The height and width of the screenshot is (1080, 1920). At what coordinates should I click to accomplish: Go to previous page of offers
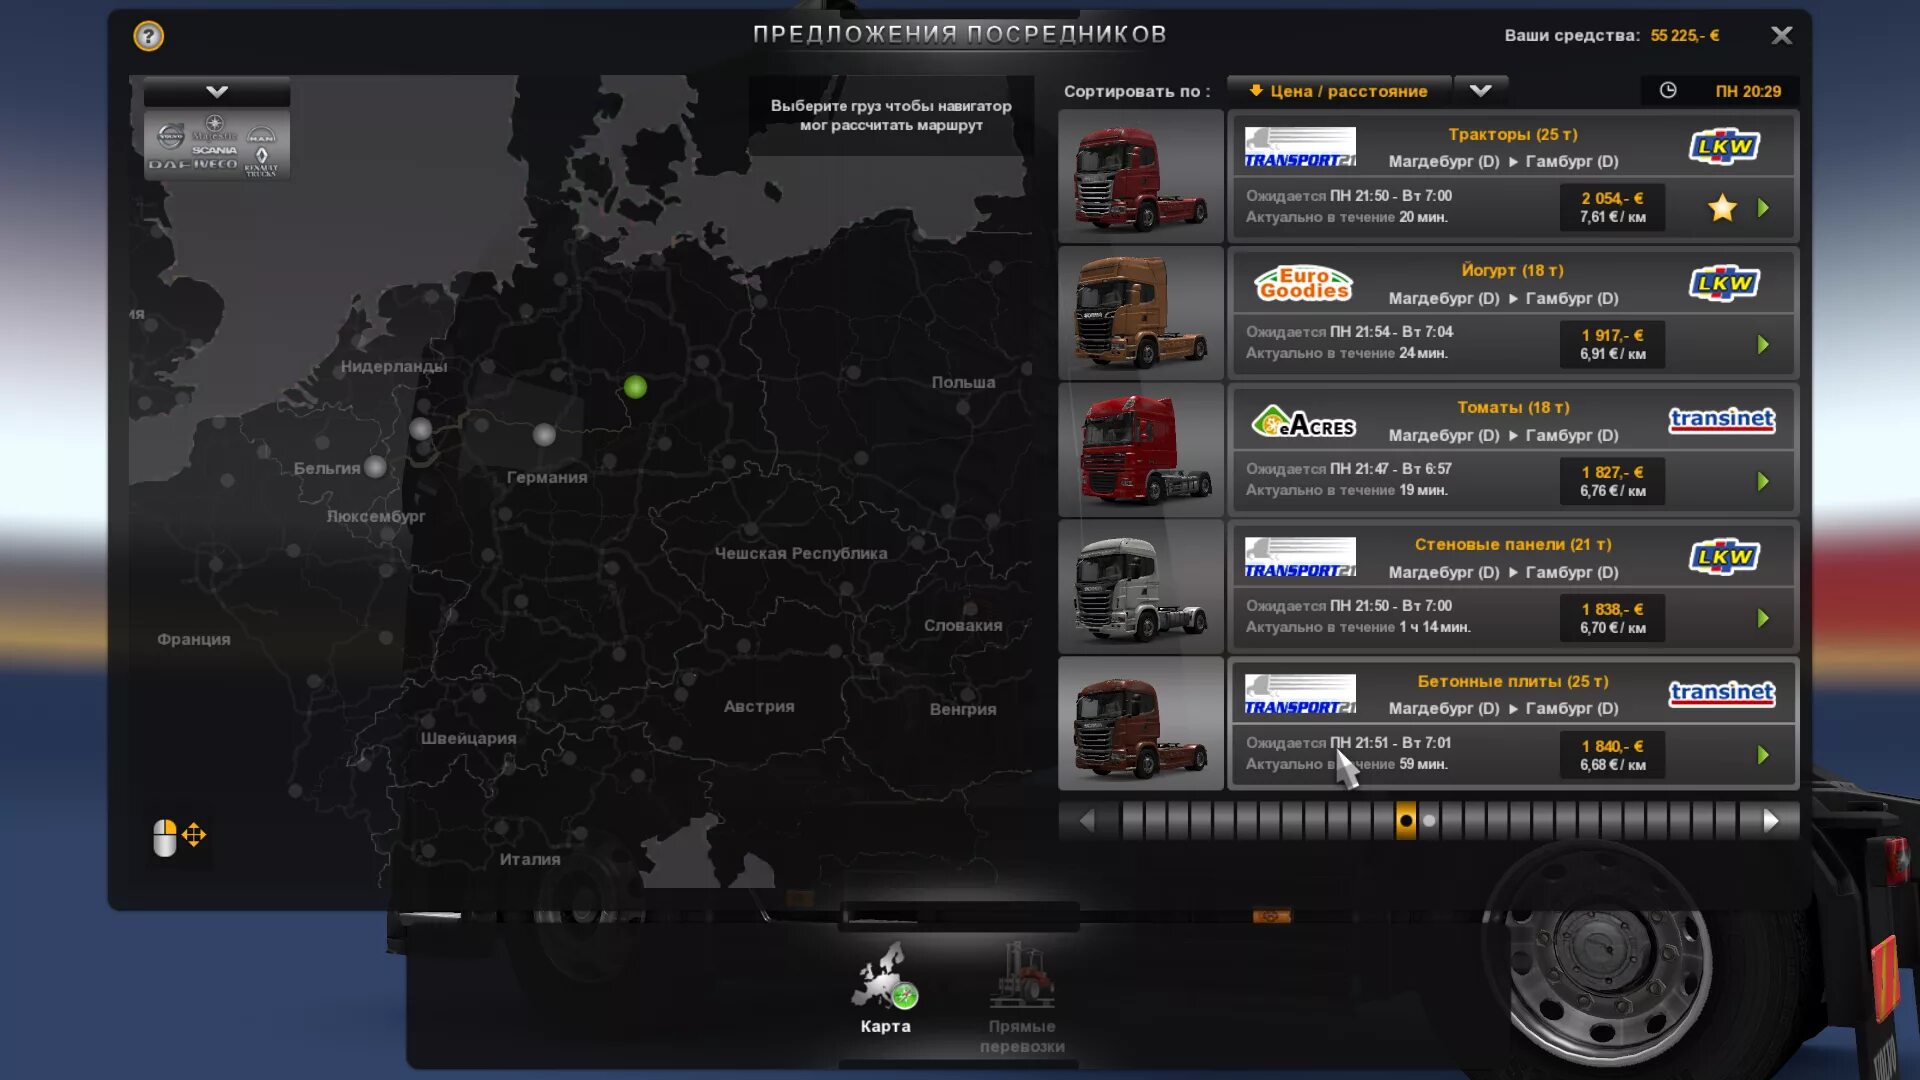pos(1087,821)
